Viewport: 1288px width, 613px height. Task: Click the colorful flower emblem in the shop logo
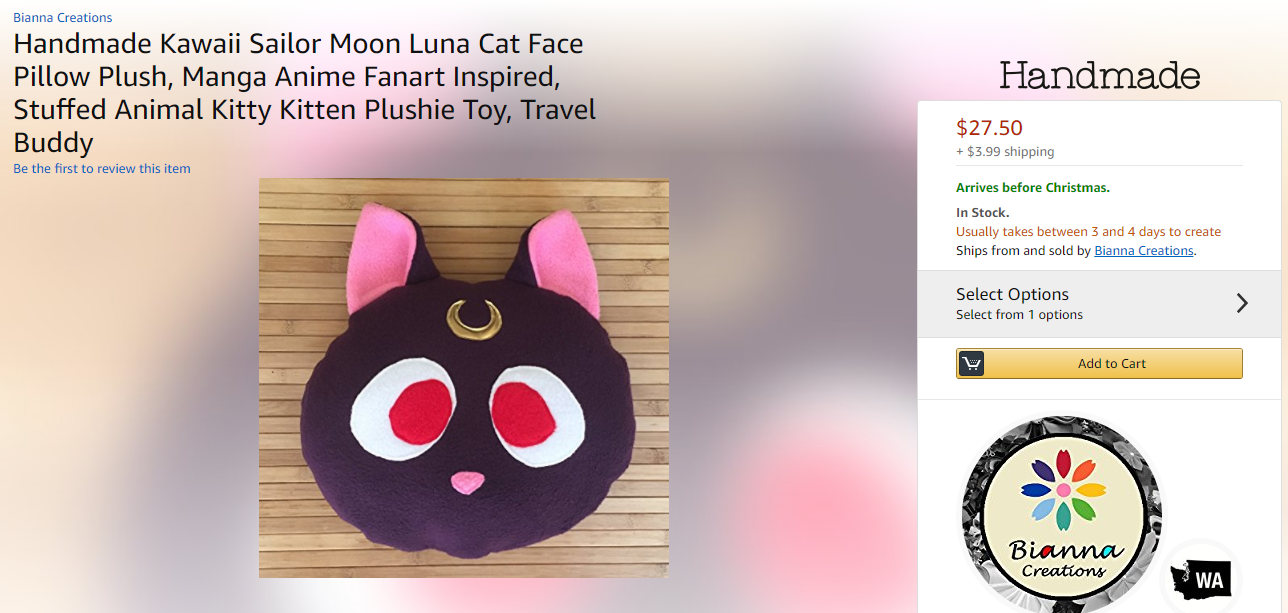coord(1062,490)
